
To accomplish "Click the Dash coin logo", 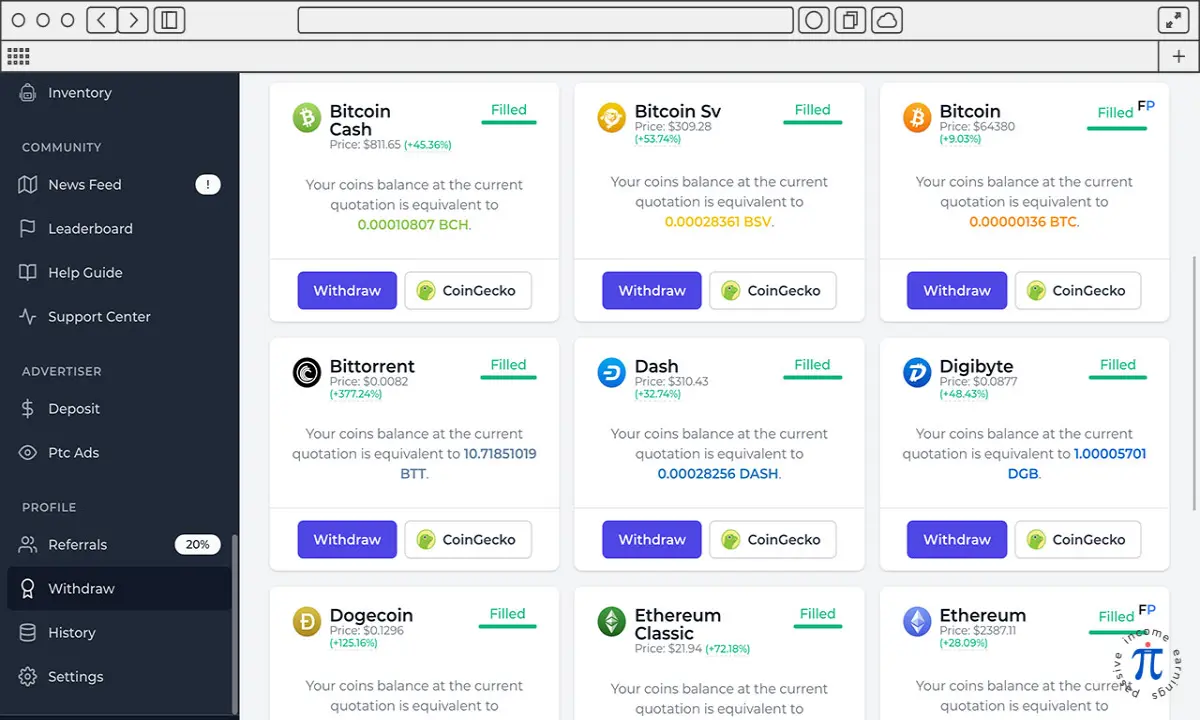I will 612,372.
